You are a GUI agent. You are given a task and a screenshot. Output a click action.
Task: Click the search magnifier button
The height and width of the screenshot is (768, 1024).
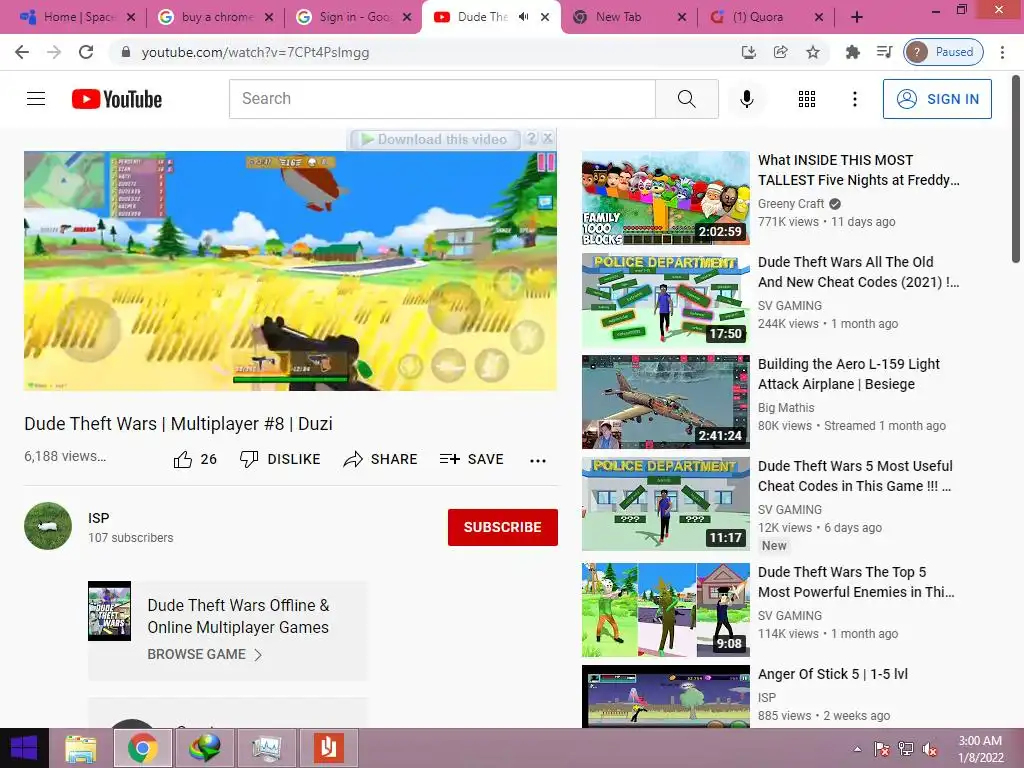(686, 99)
